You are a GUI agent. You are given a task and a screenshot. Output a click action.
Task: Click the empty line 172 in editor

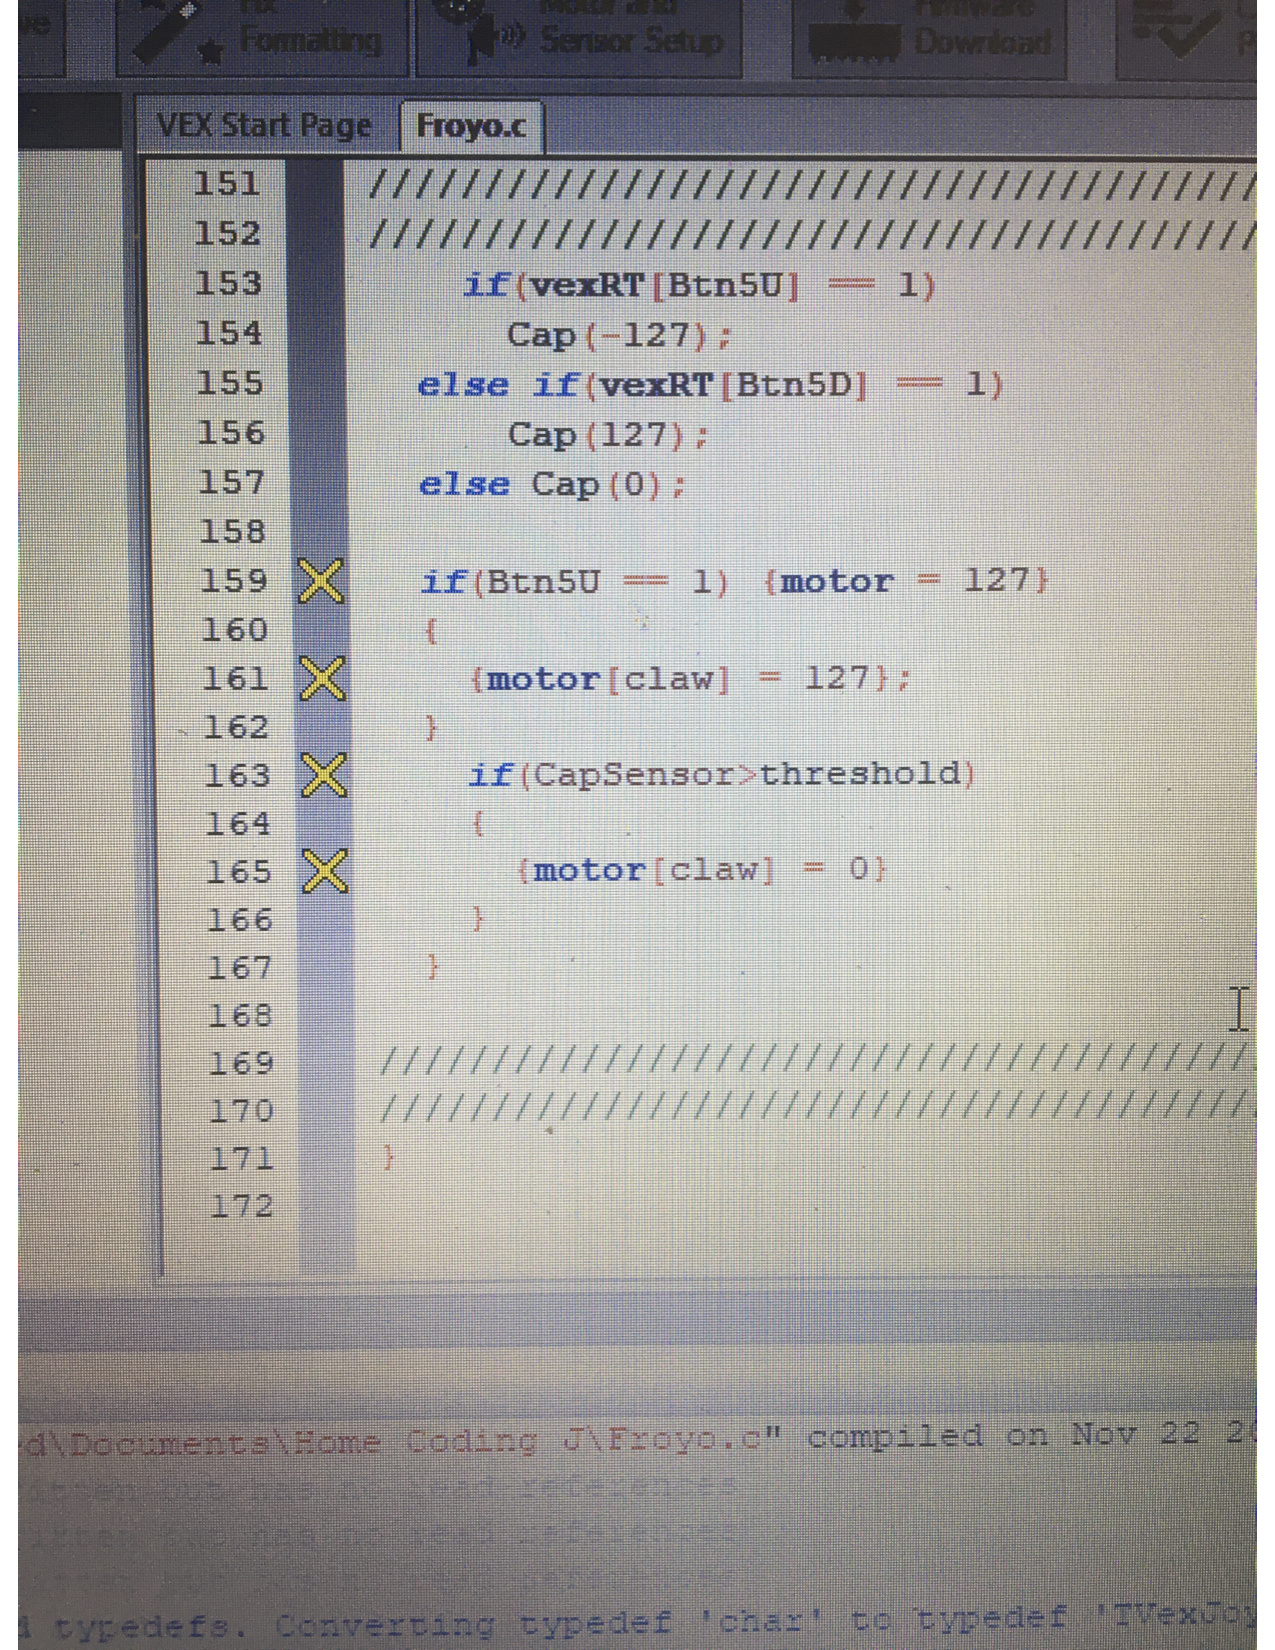[700, 1206]
